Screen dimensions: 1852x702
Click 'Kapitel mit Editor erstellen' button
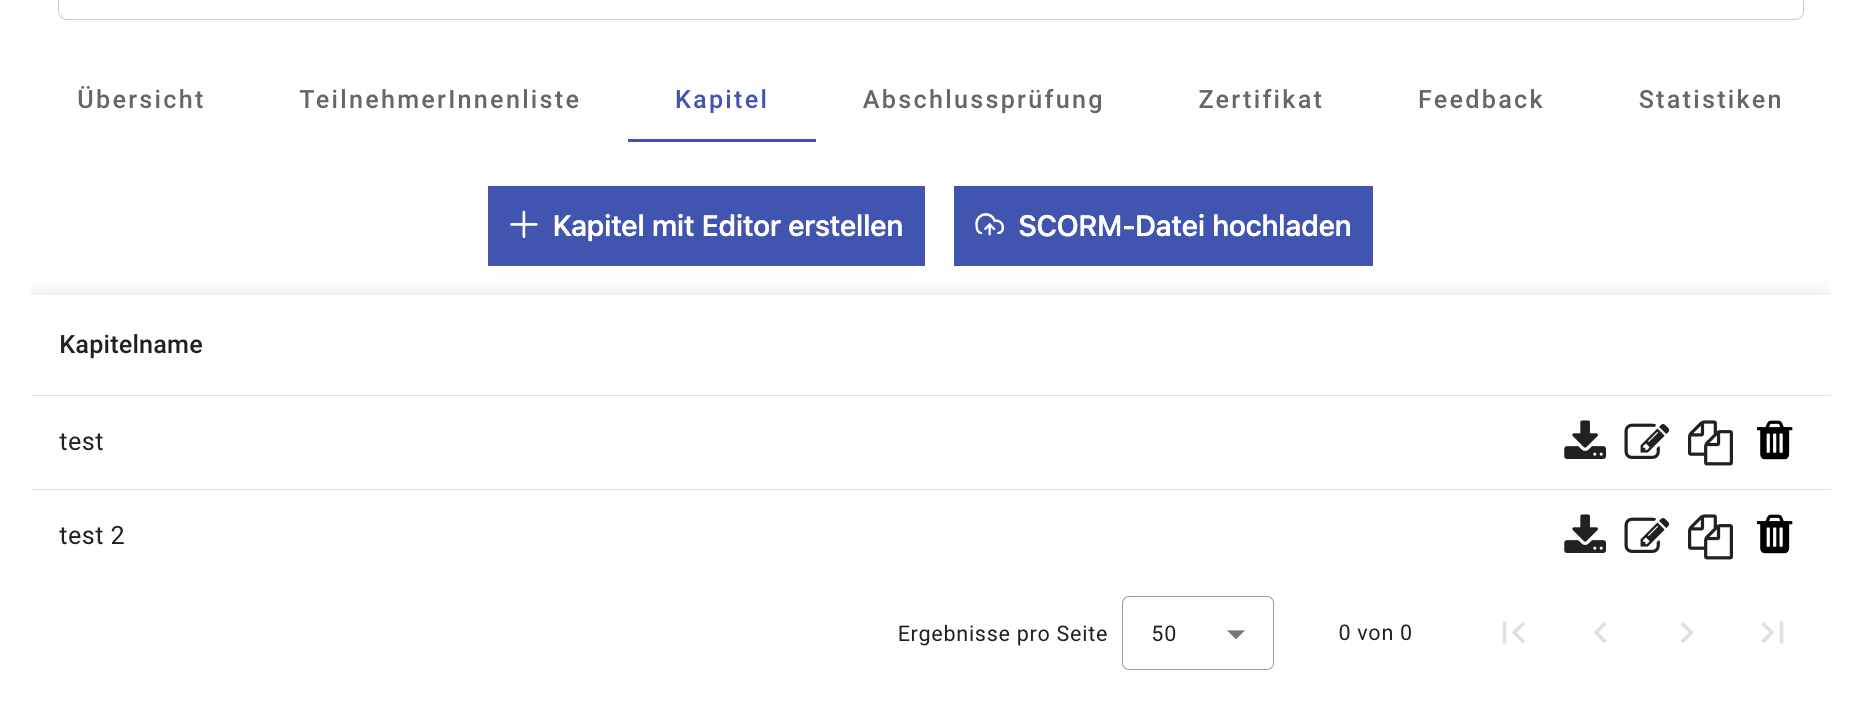point(706,226)
